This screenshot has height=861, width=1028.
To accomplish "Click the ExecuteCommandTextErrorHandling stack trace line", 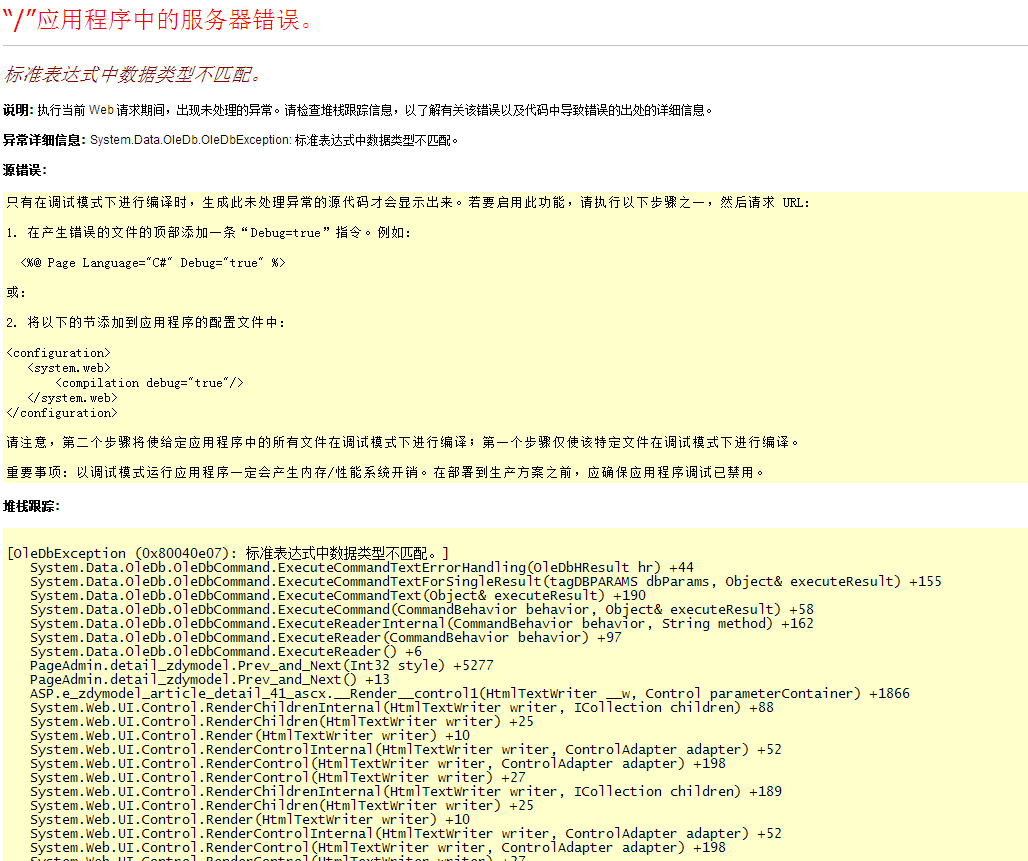I will (x=361, y=567).
